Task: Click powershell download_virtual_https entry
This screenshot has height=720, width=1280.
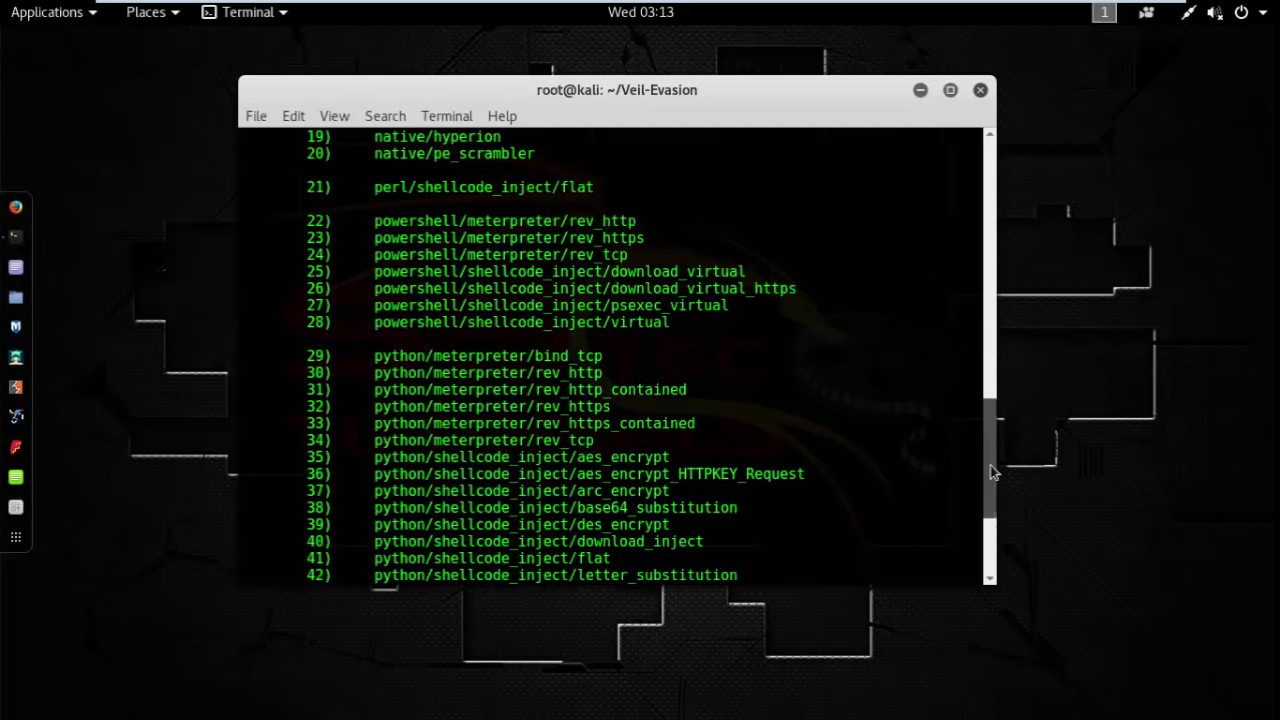Action: 585,288
